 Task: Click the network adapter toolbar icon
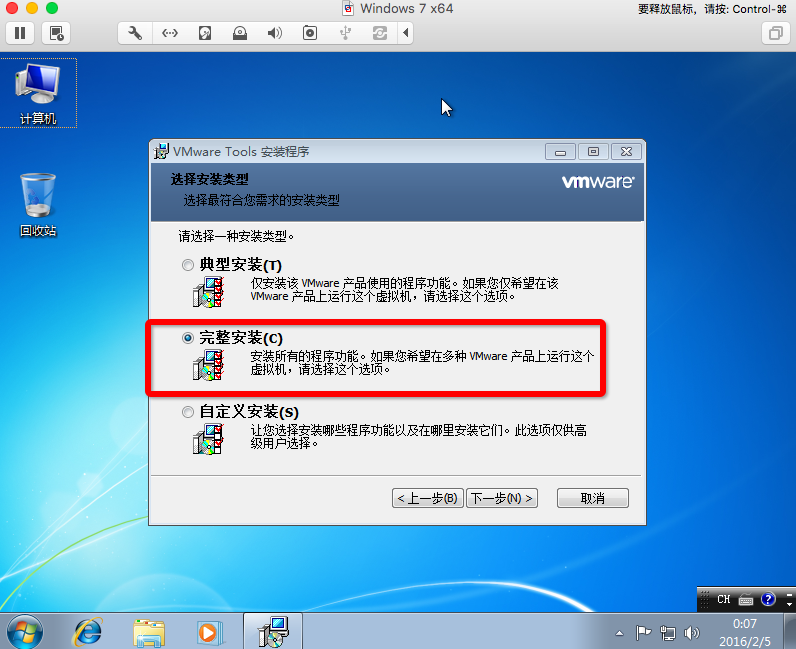point(170,33)
